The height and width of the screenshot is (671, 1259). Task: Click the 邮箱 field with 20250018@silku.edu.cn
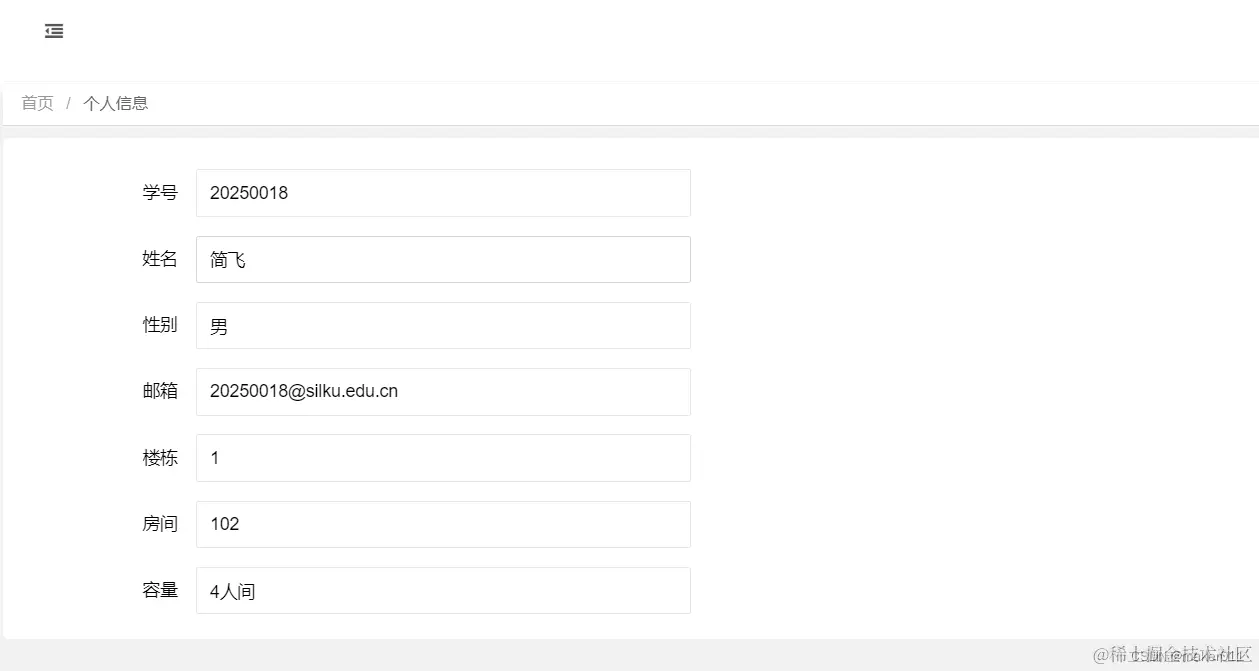pyautogui.click(x=443, y=392)
